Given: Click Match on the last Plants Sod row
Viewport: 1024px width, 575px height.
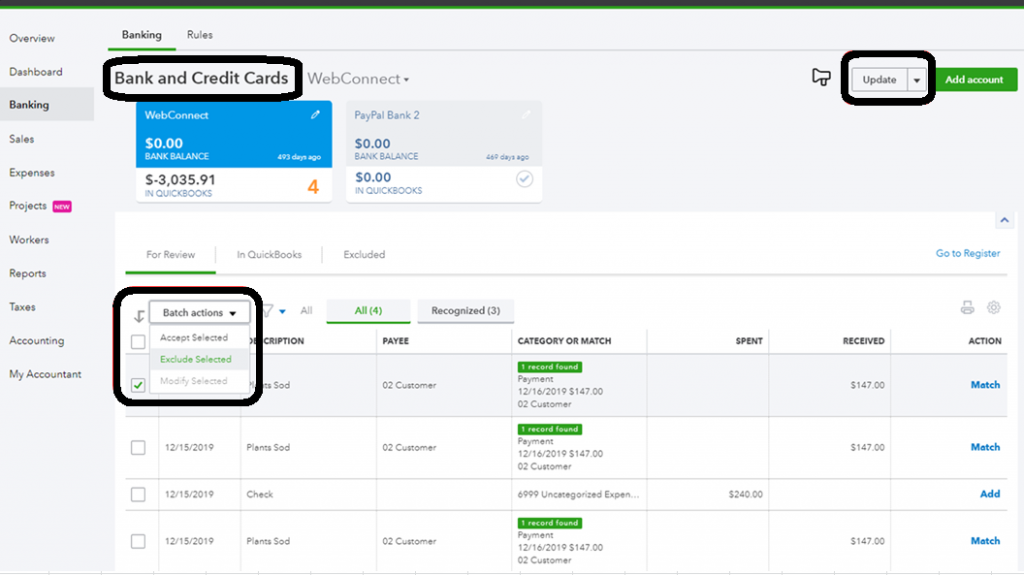Looking at the screenshot, I should tap(985, 541).
